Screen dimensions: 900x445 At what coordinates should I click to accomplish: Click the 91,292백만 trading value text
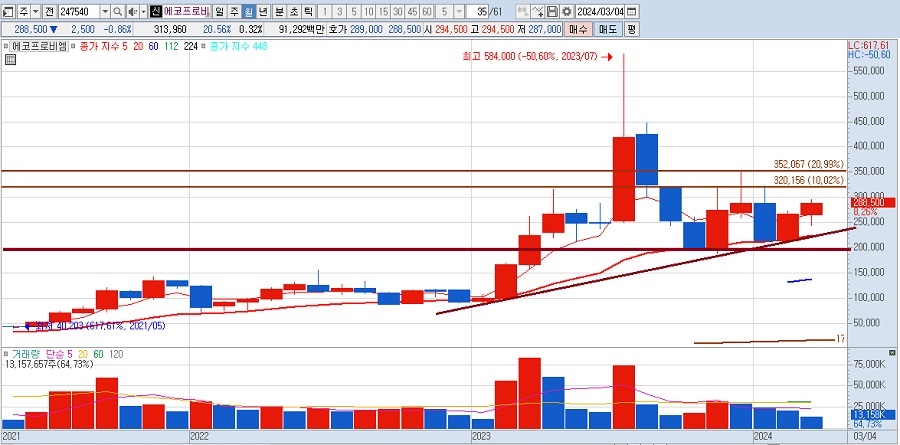tap(301, 29)
